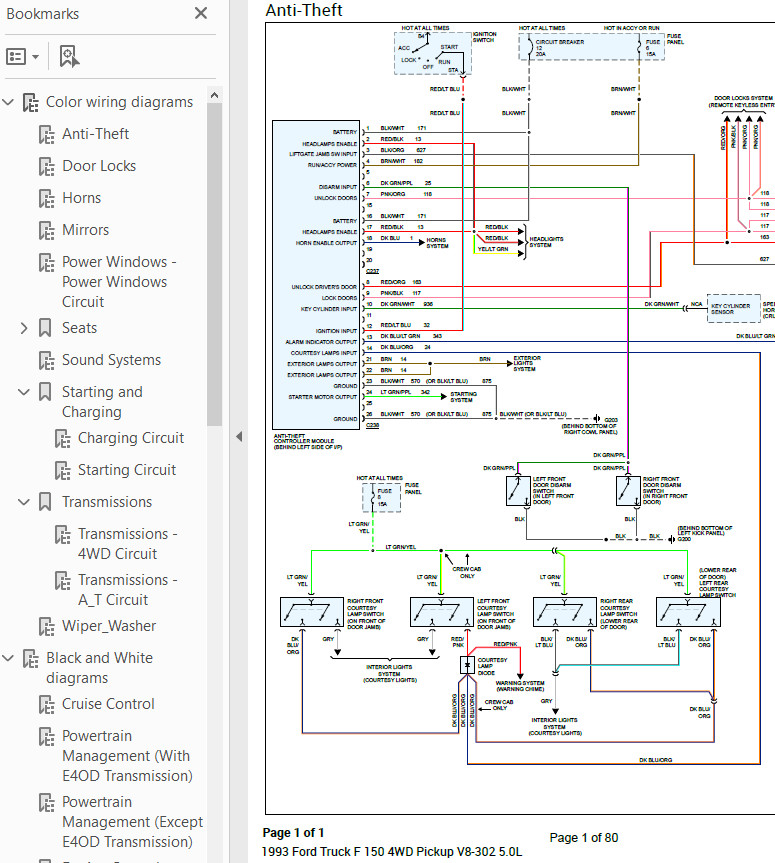This screenshot has width=775, height=863.
Task: Open the Seats bookmark
Action: (x=79, y=327)
